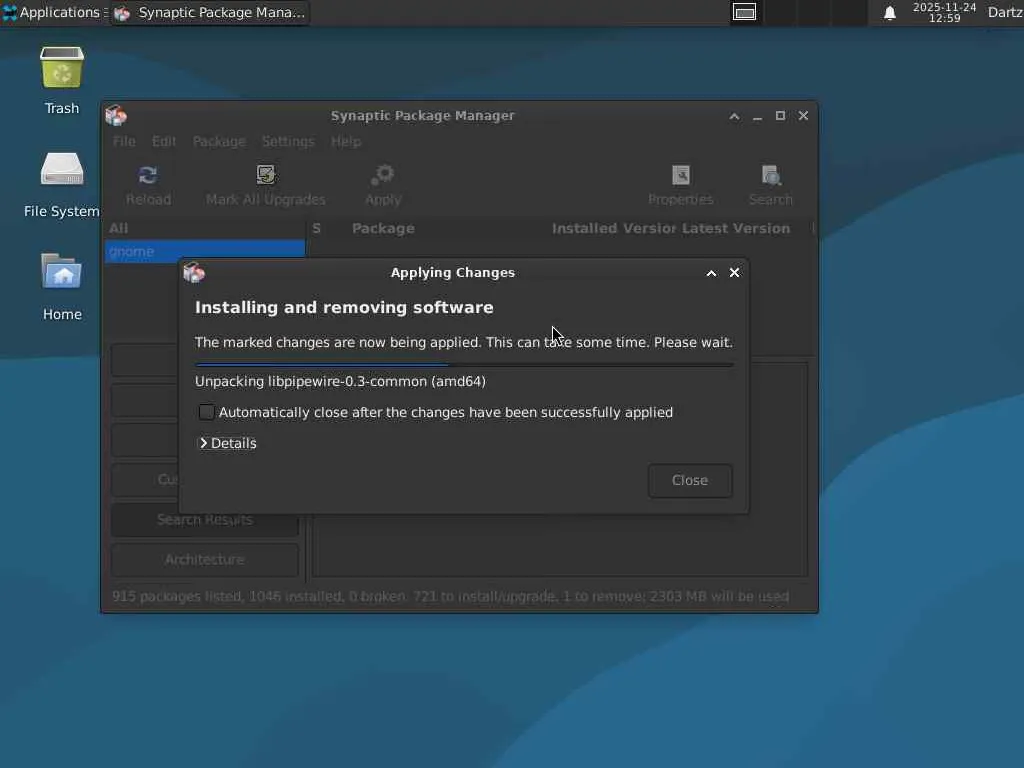Open the Properties toolbar icon

click(x=680, y=175)
